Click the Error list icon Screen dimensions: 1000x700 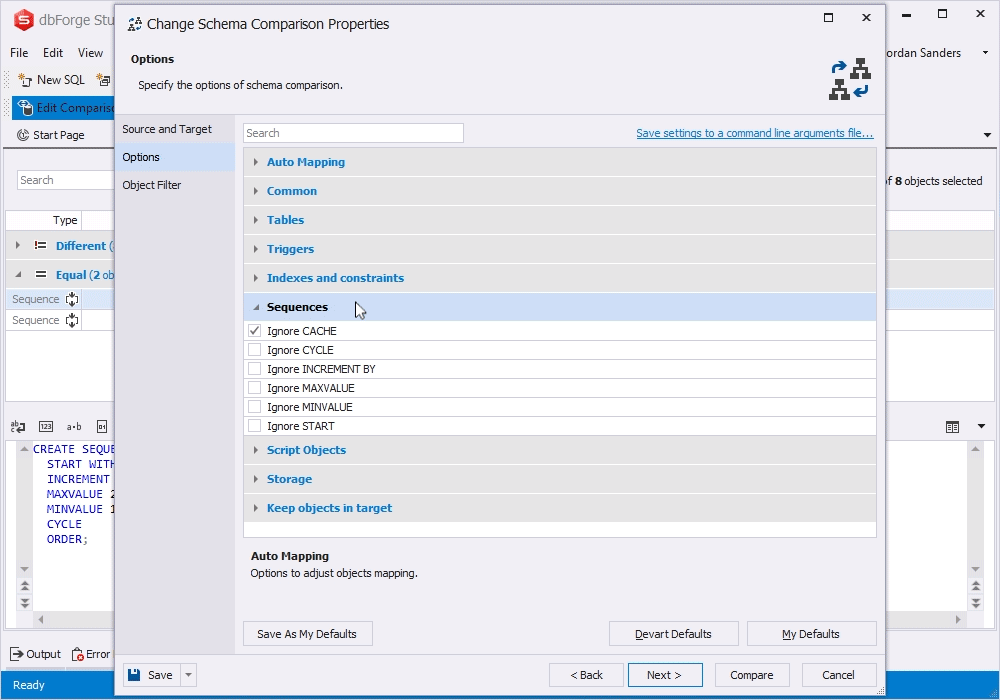pos(78,654)
